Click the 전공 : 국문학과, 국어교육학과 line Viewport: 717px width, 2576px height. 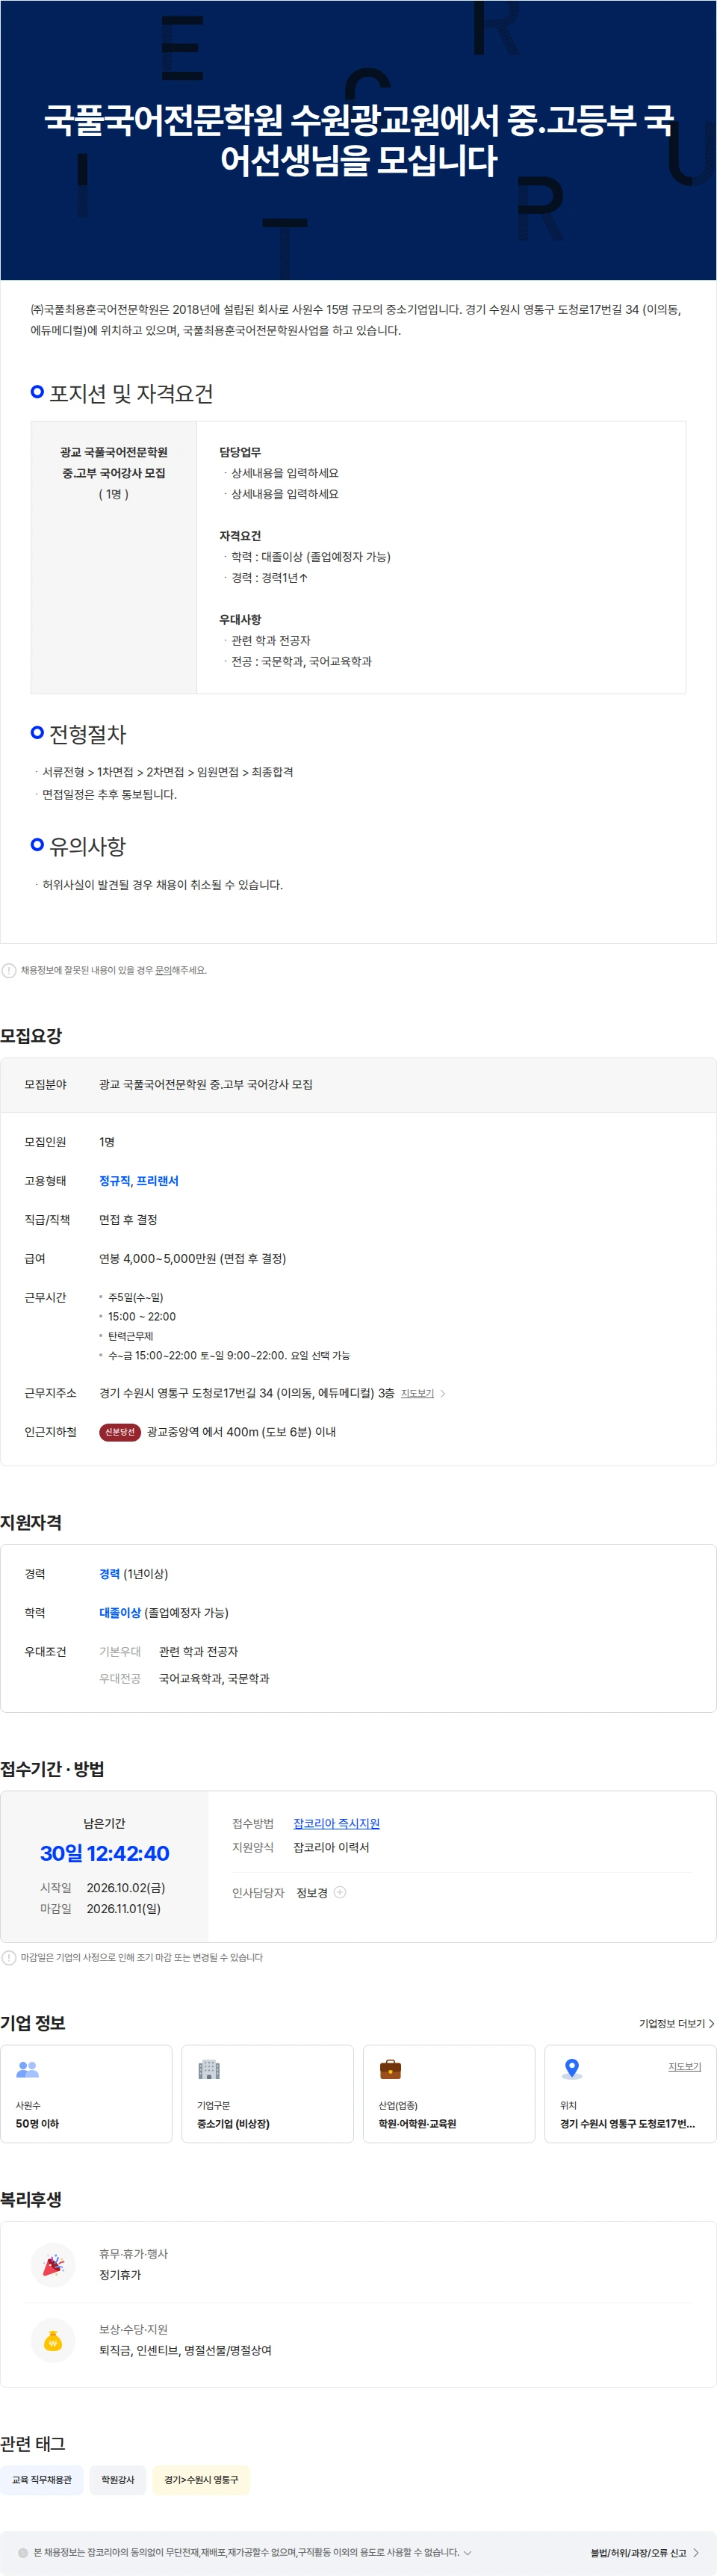click(301, 661)
